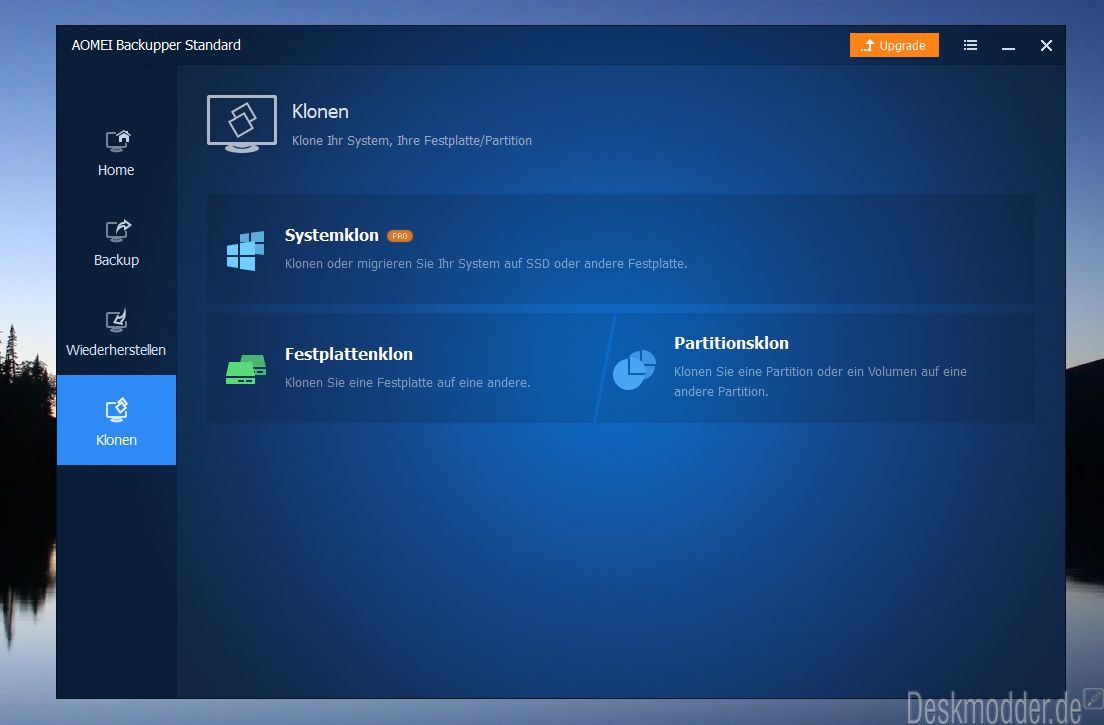
Task: Click 'Klonen Sie eine Festplatte auf eine andere' text
Action: pos(408,382)
